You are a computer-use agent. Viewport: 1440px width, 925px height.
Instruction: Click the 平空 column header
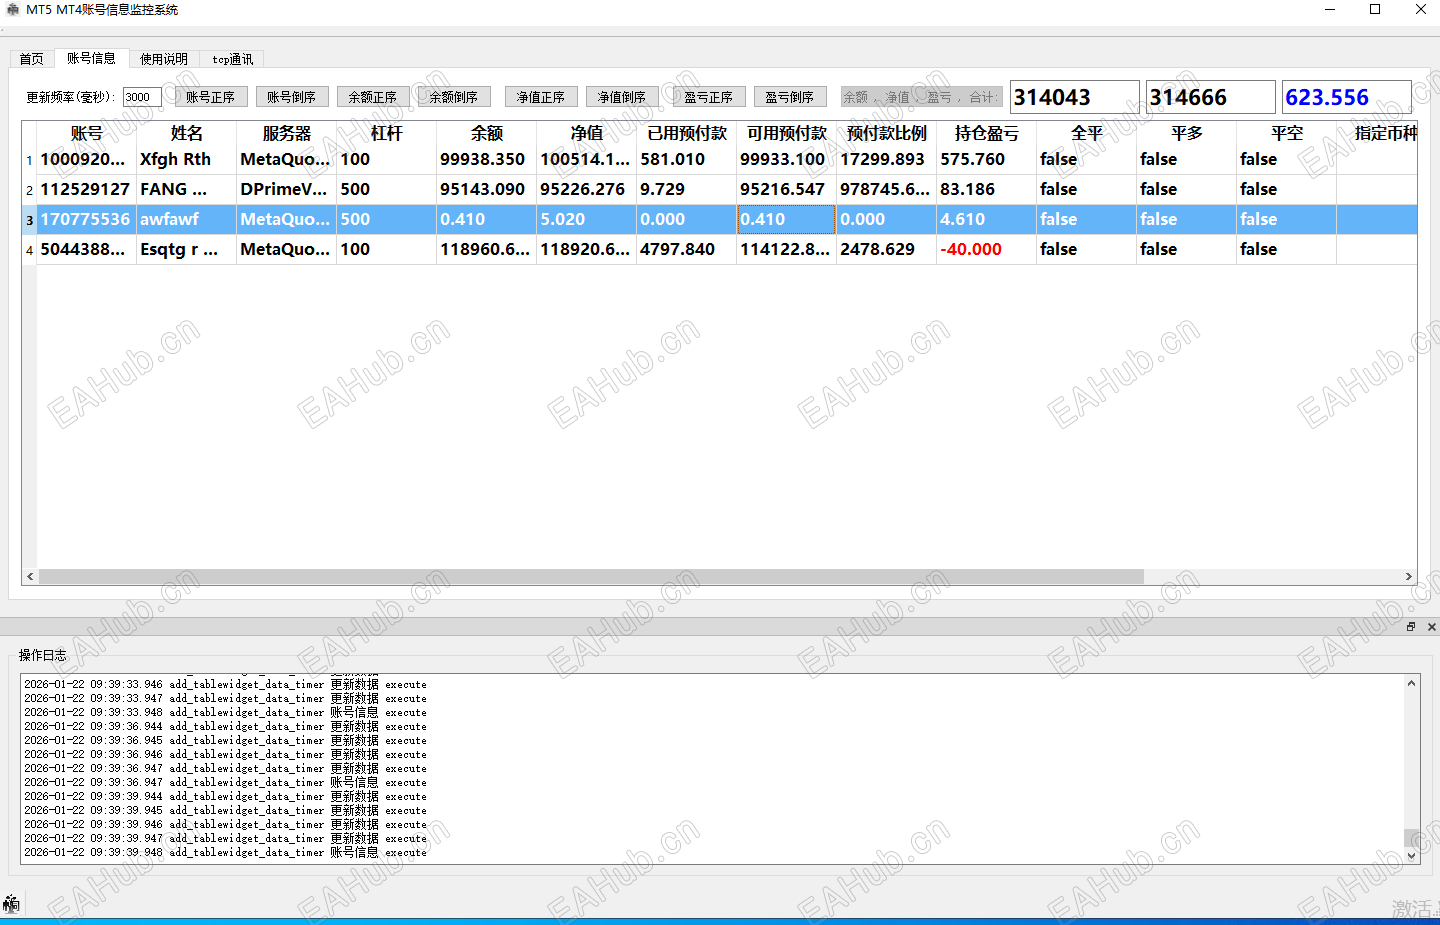tap(1287, 133)
